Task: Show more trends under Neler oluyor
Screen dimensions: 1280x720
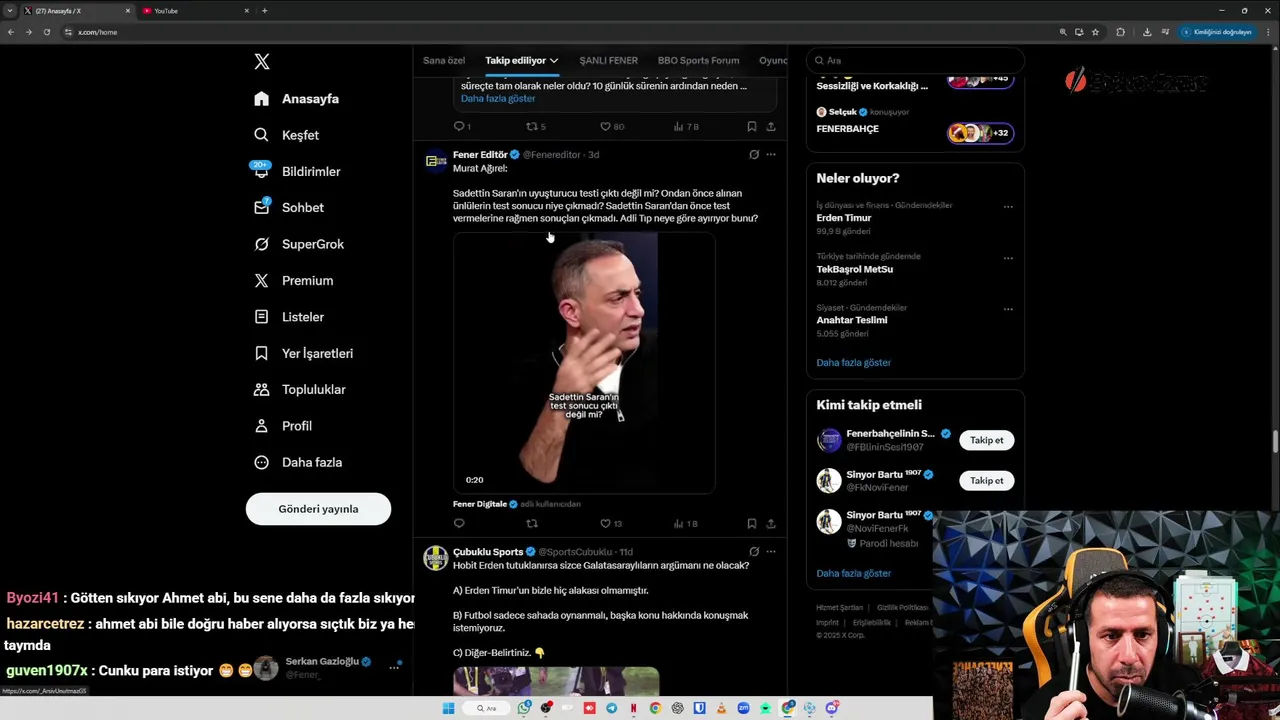Action: (853, 363)
